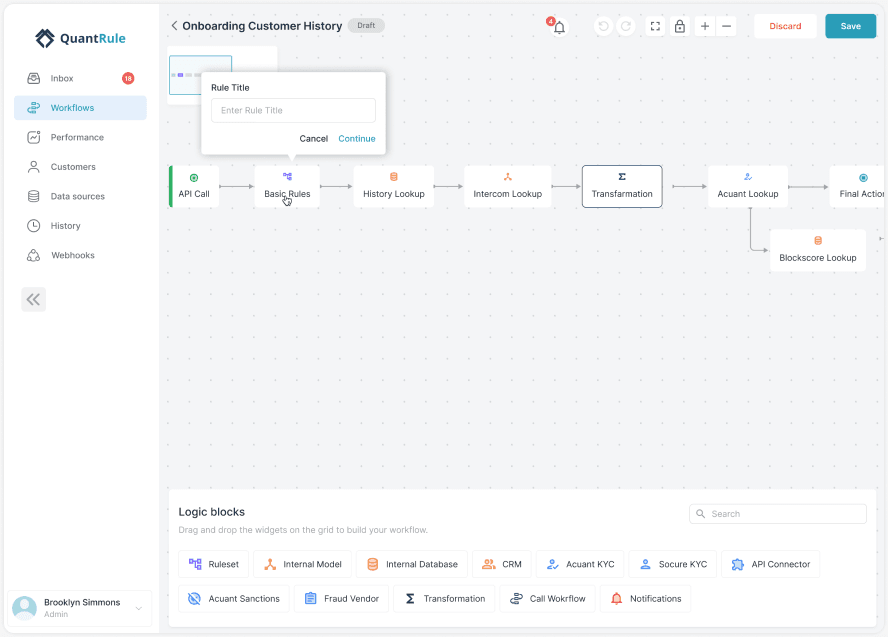Collapse the sidebar with double-chevron button

tap(33, 300)
